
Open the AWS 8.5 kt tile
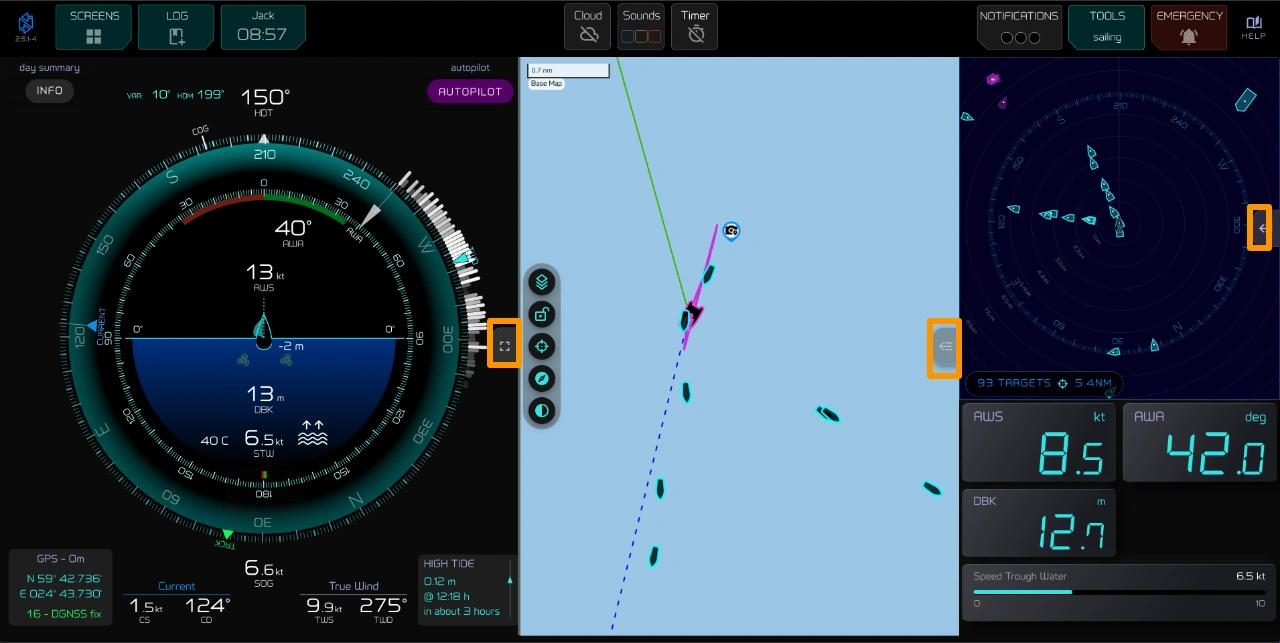1040,441
